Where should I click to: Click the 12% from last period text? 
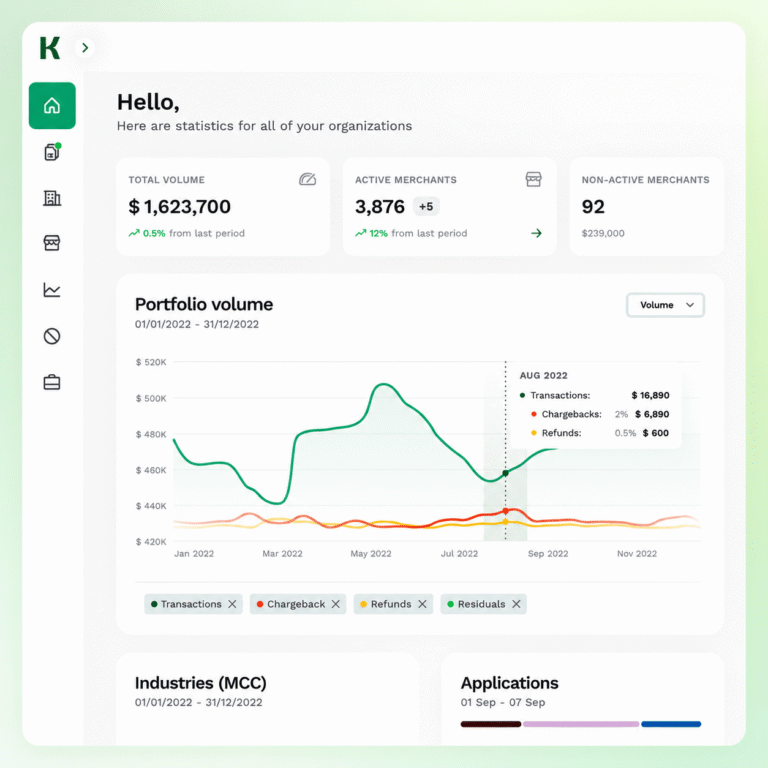[x=418, y=234]
